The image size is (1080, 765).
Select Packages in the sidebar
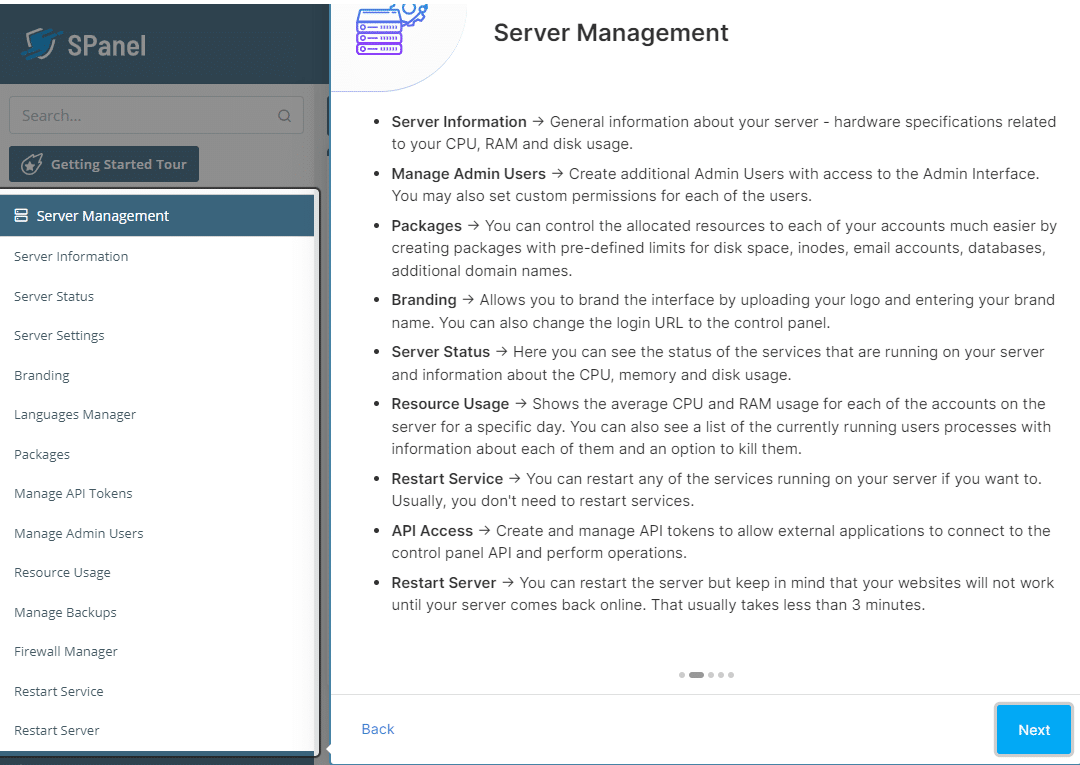[42, 455]
